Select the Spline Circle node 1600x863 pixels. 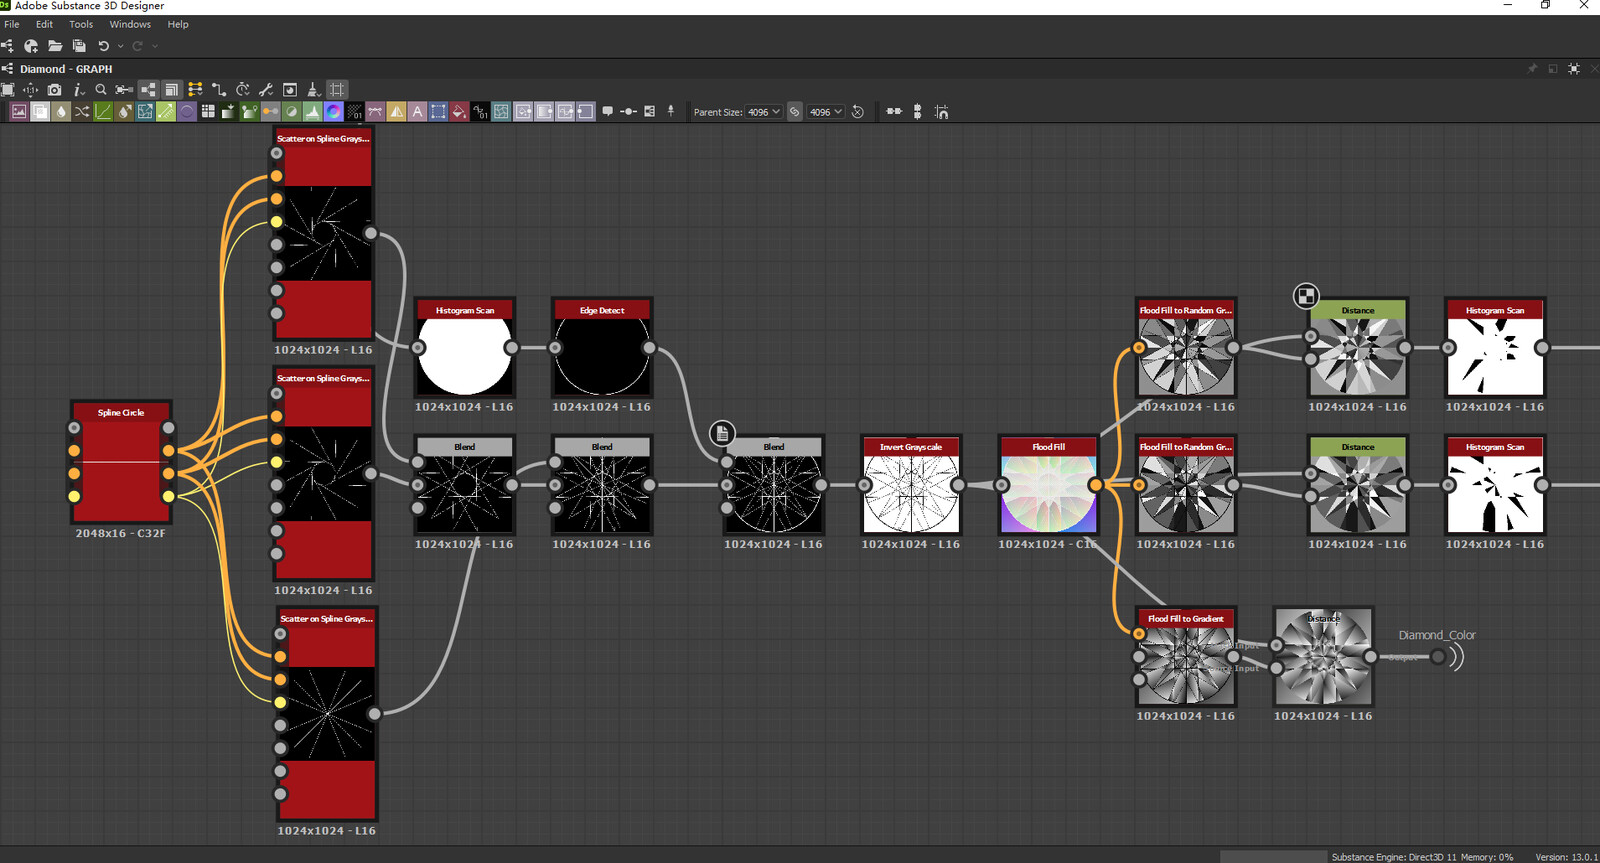click(x=121, y=462)
